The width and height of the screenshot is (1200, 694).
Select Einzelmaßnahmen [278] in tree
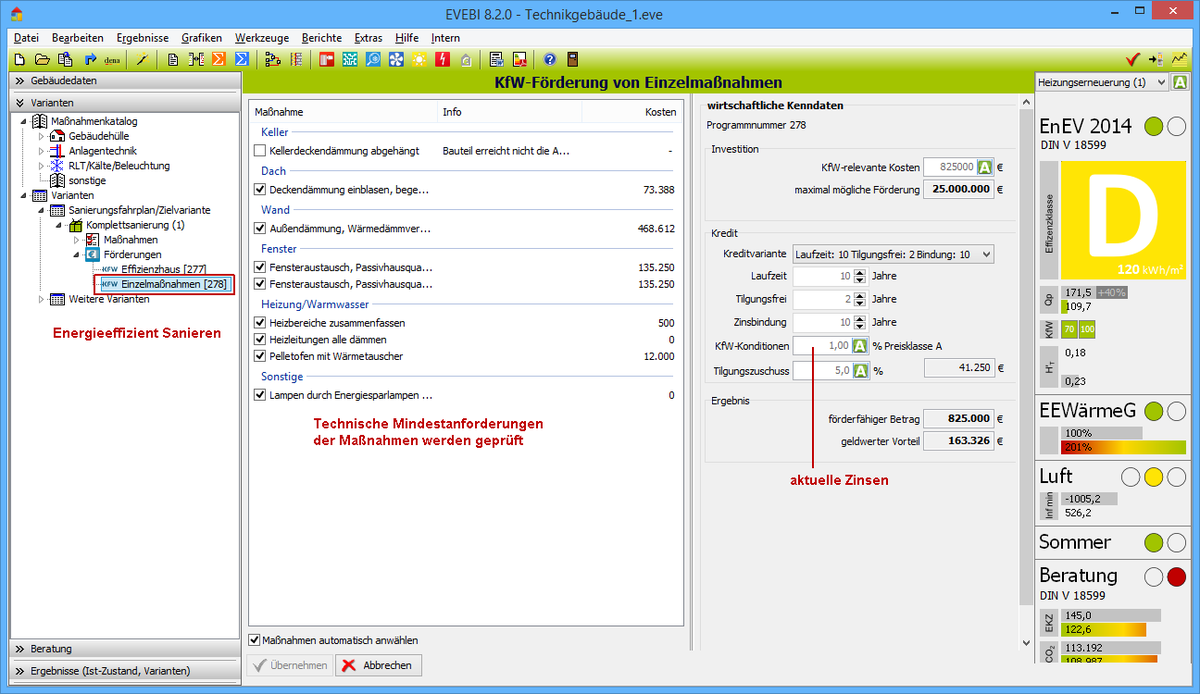click(165, 284)
